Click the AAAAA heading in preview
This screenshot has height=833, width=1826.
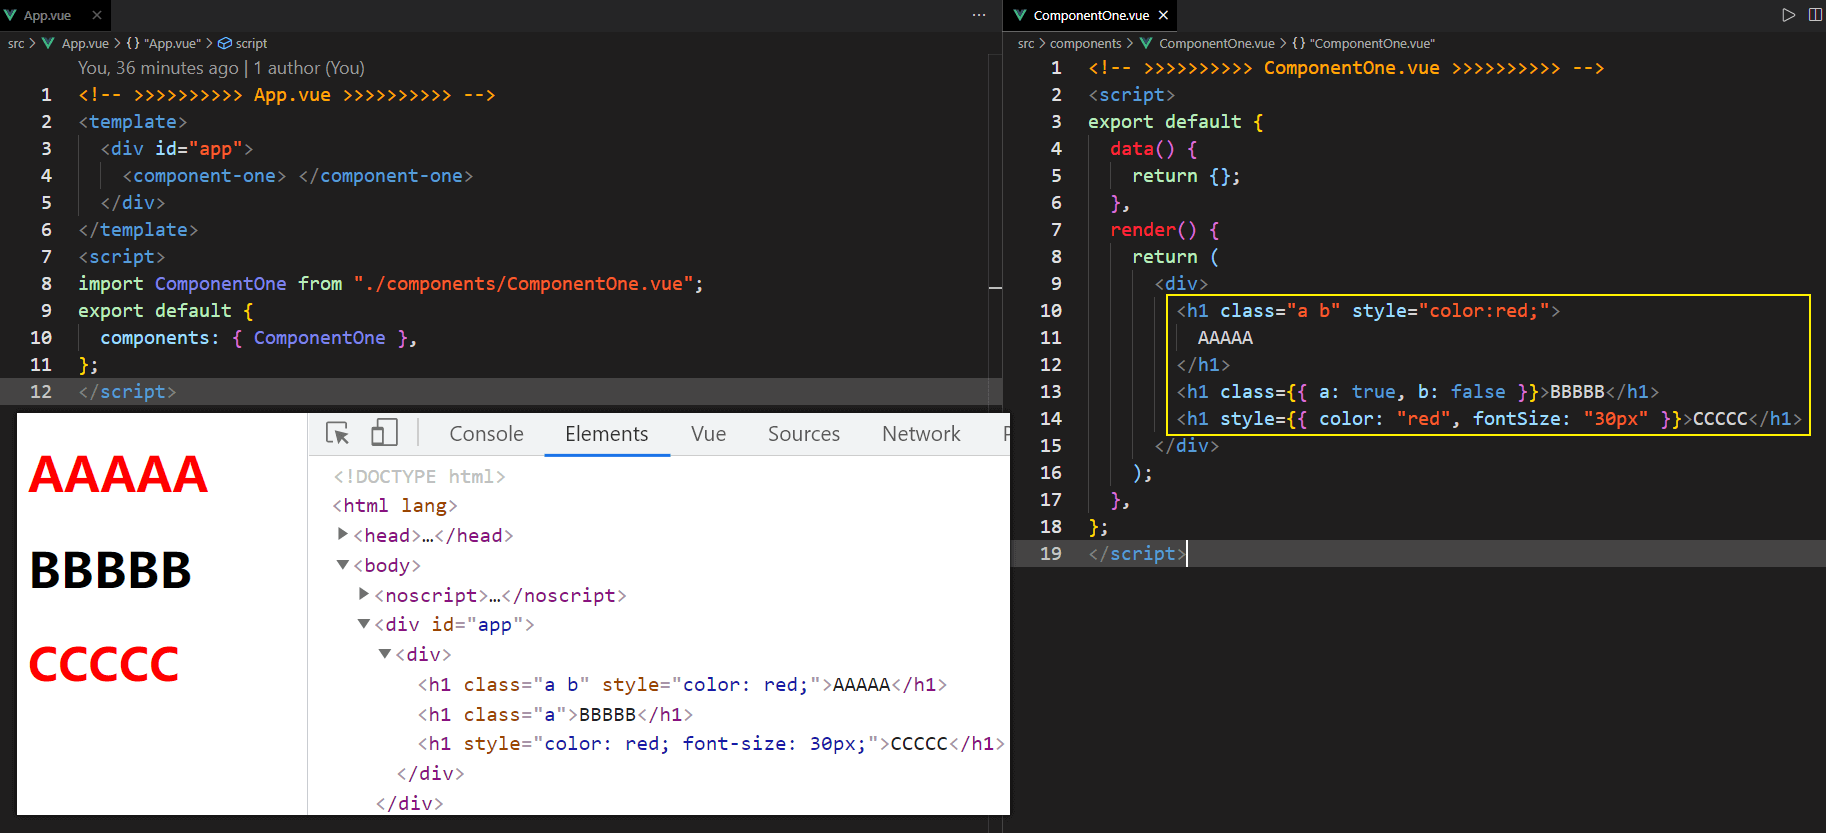119,474
